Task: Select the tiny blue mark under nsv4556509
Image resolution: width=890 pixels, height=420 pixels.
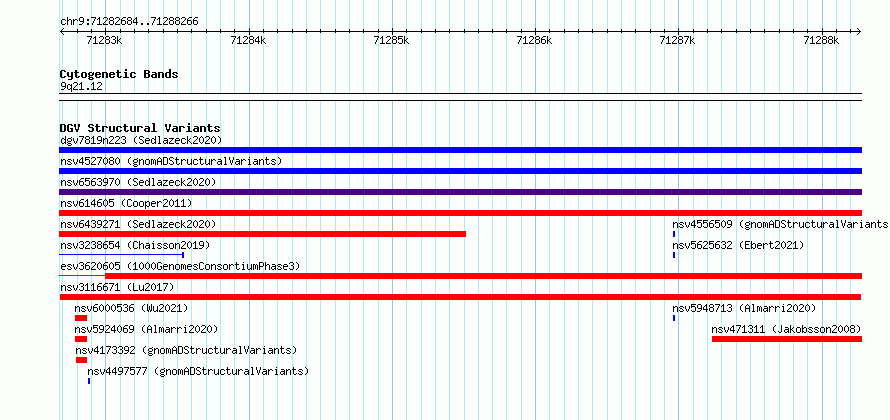Action: [674, 234]
